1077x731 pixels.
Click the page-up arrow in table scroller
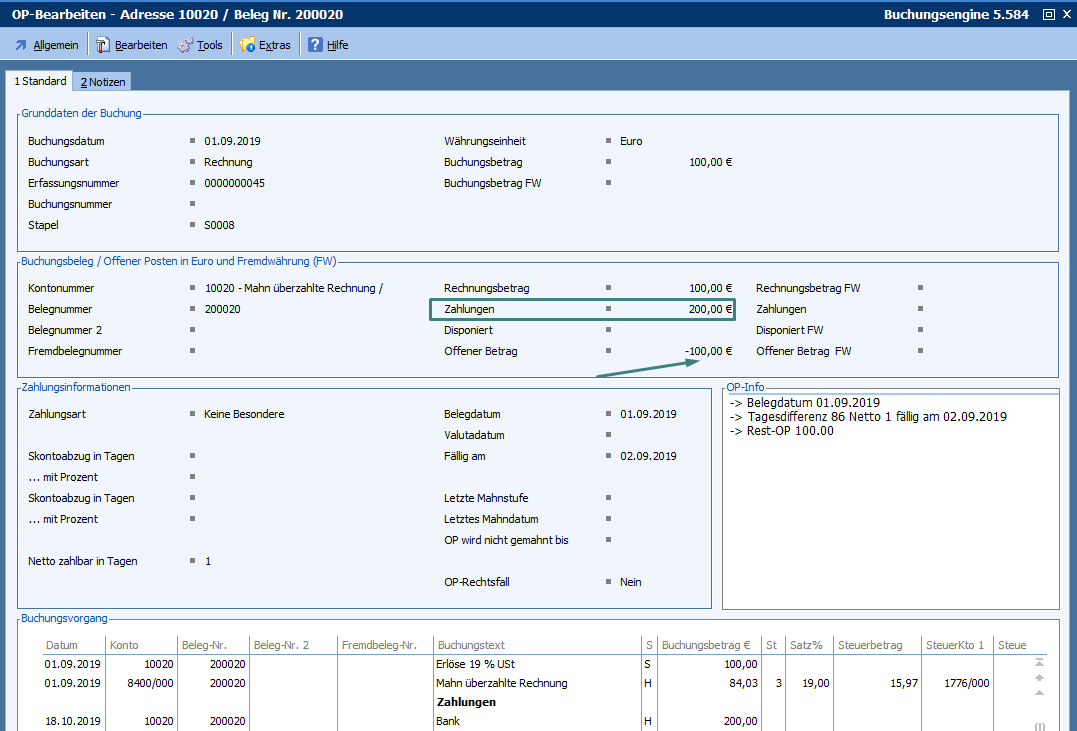(x=1040, y=678)
